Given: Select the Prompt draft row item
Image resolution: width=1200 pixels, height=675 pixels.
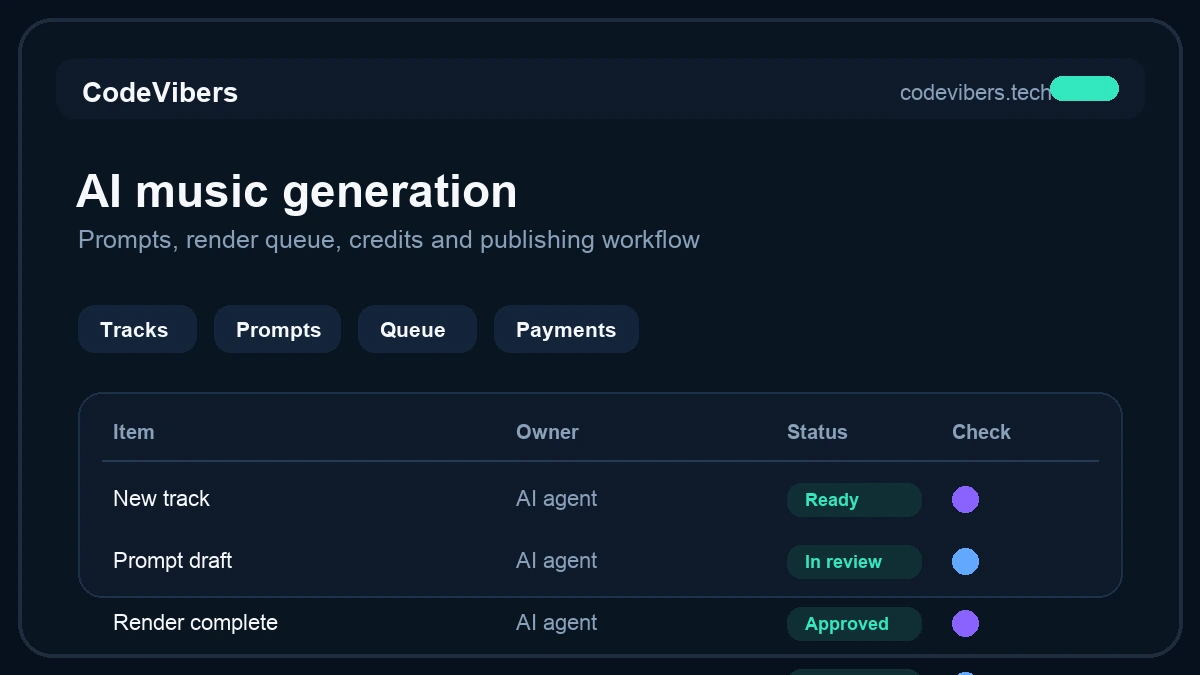Looking at the screenshot, I should [x=172, y=560].
